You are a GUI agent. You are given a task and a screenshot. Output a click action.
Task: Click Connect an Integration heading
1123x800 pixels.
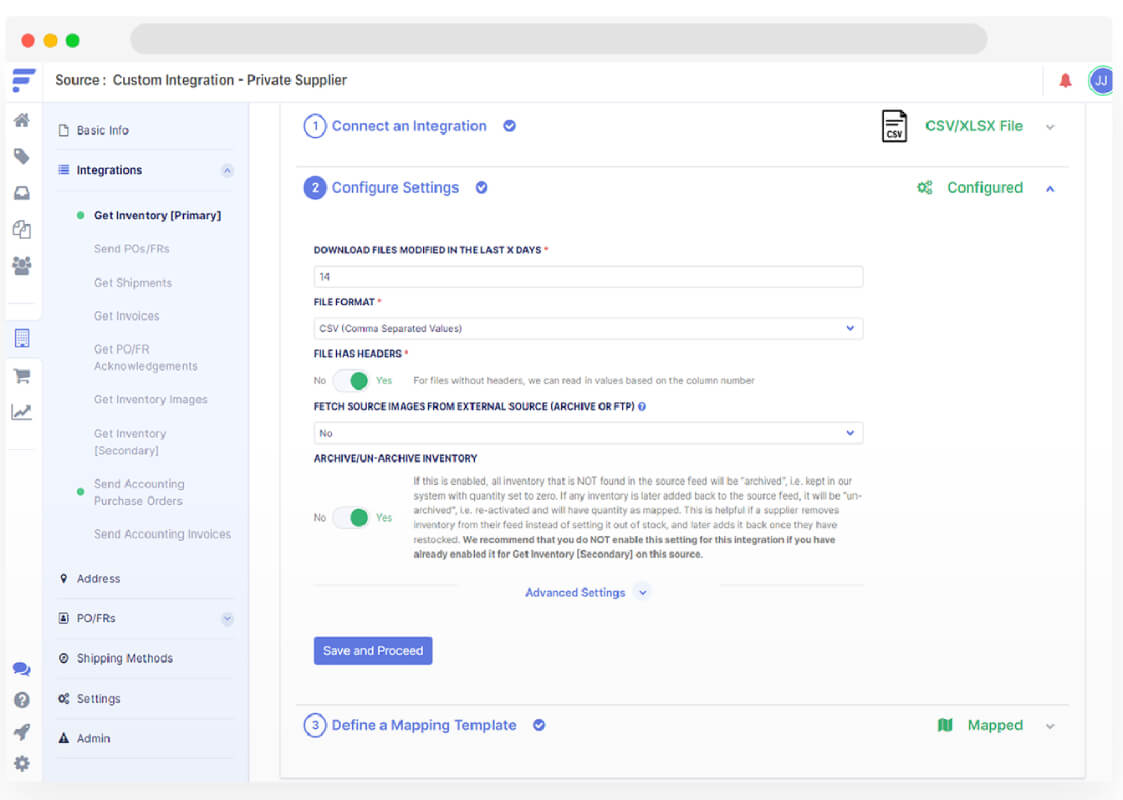pyautogui.click(x=408, y=126)
